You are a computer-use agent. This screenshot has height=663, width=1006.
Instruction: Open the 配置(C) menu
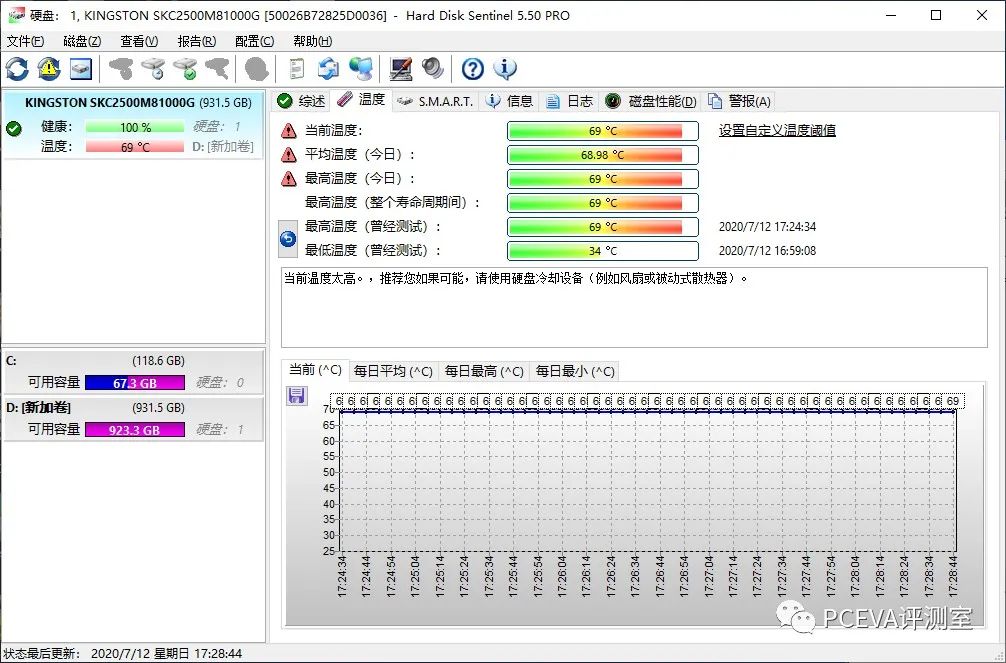[255, 41]
